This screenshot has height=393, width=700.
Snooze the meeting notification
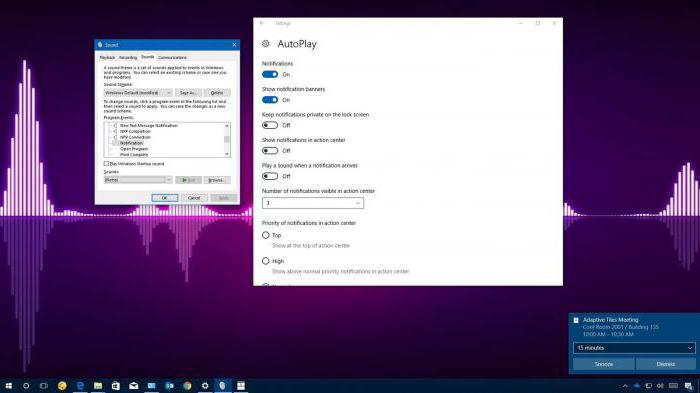[x=604, y=364]
